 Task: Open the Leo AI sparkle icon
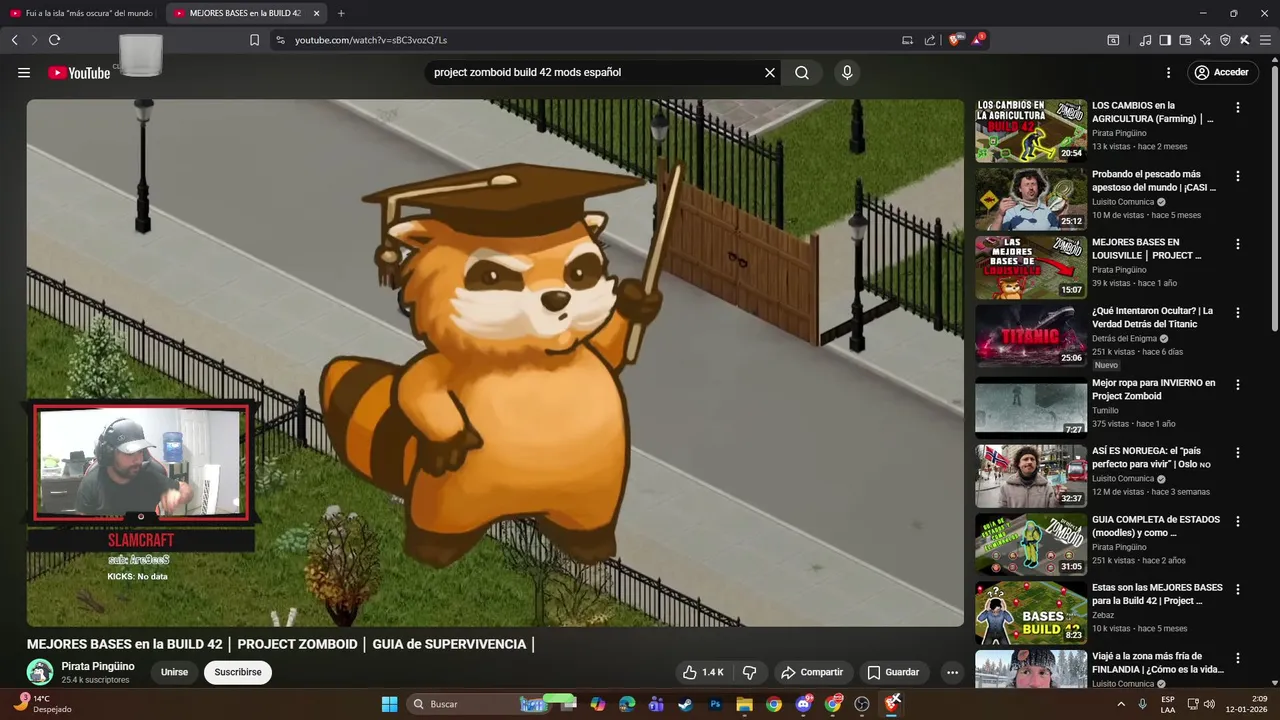pyautogui.click(x=1205, y=40)
